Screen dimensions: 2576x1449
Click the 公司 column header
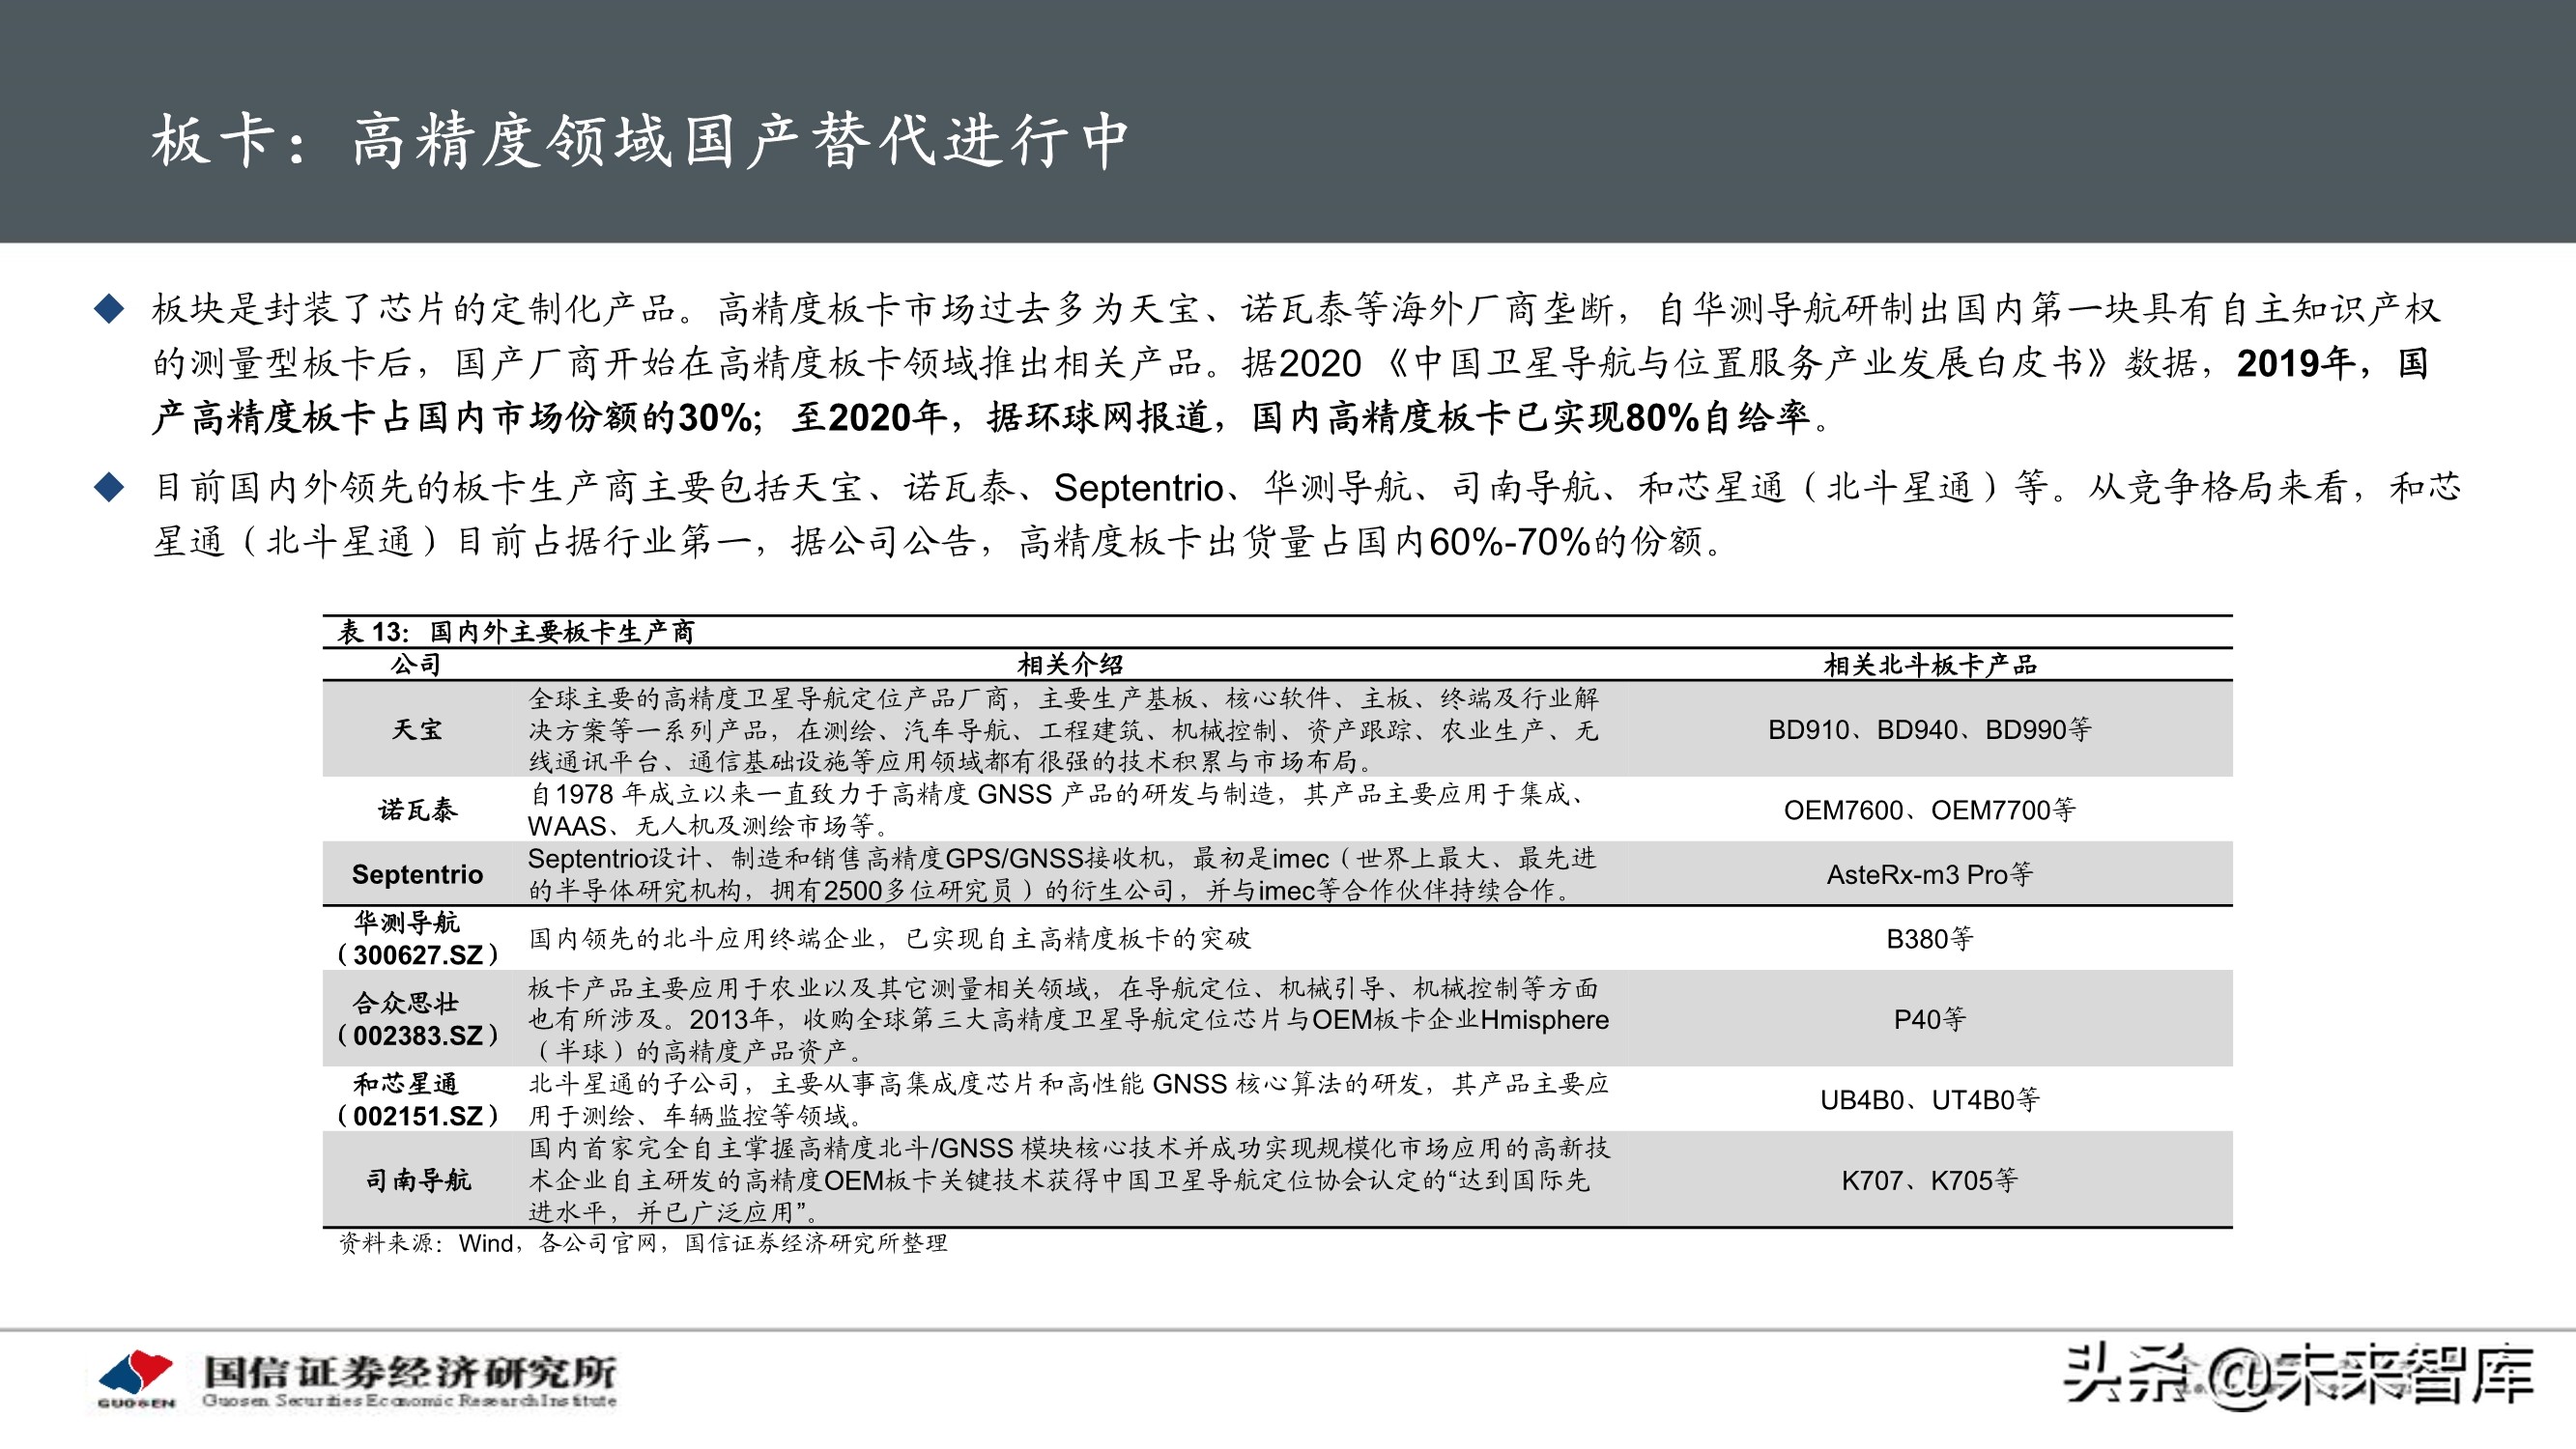pyautogui.click(x=414, y=665)
